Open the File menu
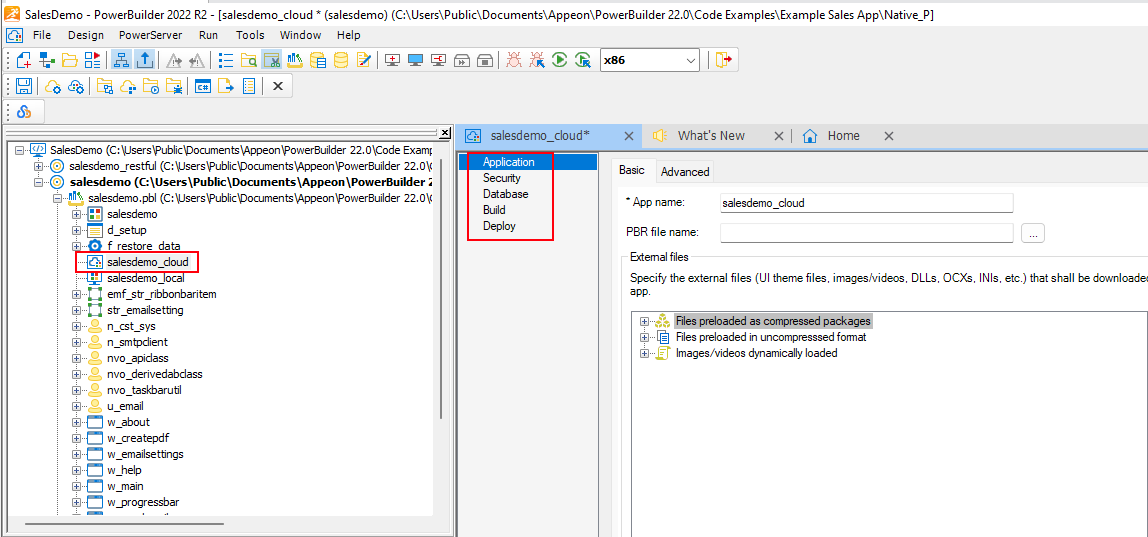The image size is (1148, 537). (x=42, y=35)
